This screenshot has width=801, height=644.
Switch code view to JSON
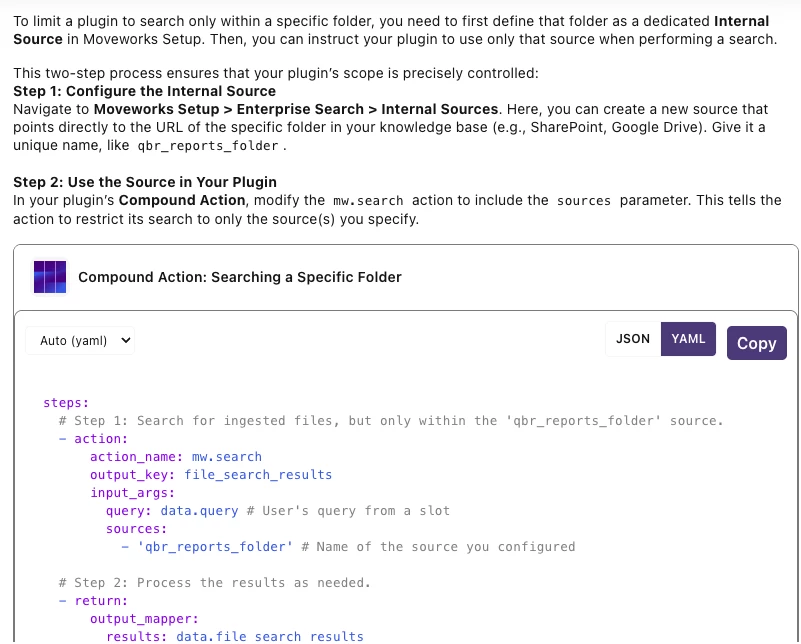click(633, 339)
